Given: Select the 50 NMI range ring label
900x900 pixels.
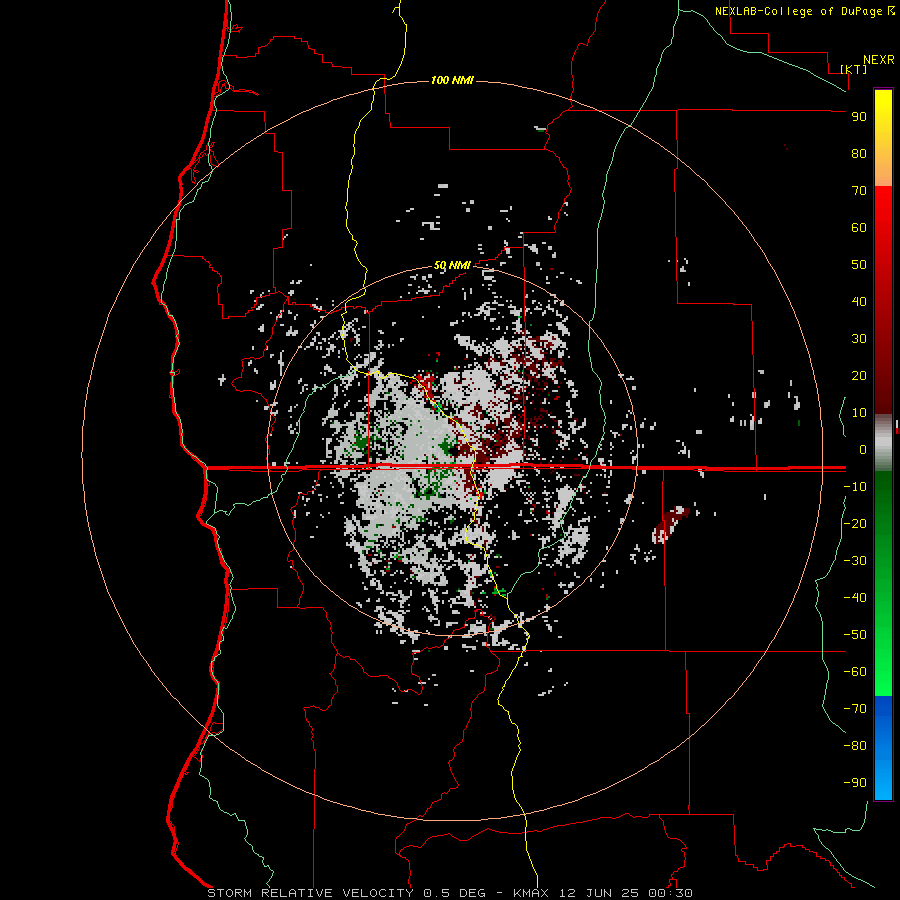Looking at the screenshot, I should [x=452, y=265].
